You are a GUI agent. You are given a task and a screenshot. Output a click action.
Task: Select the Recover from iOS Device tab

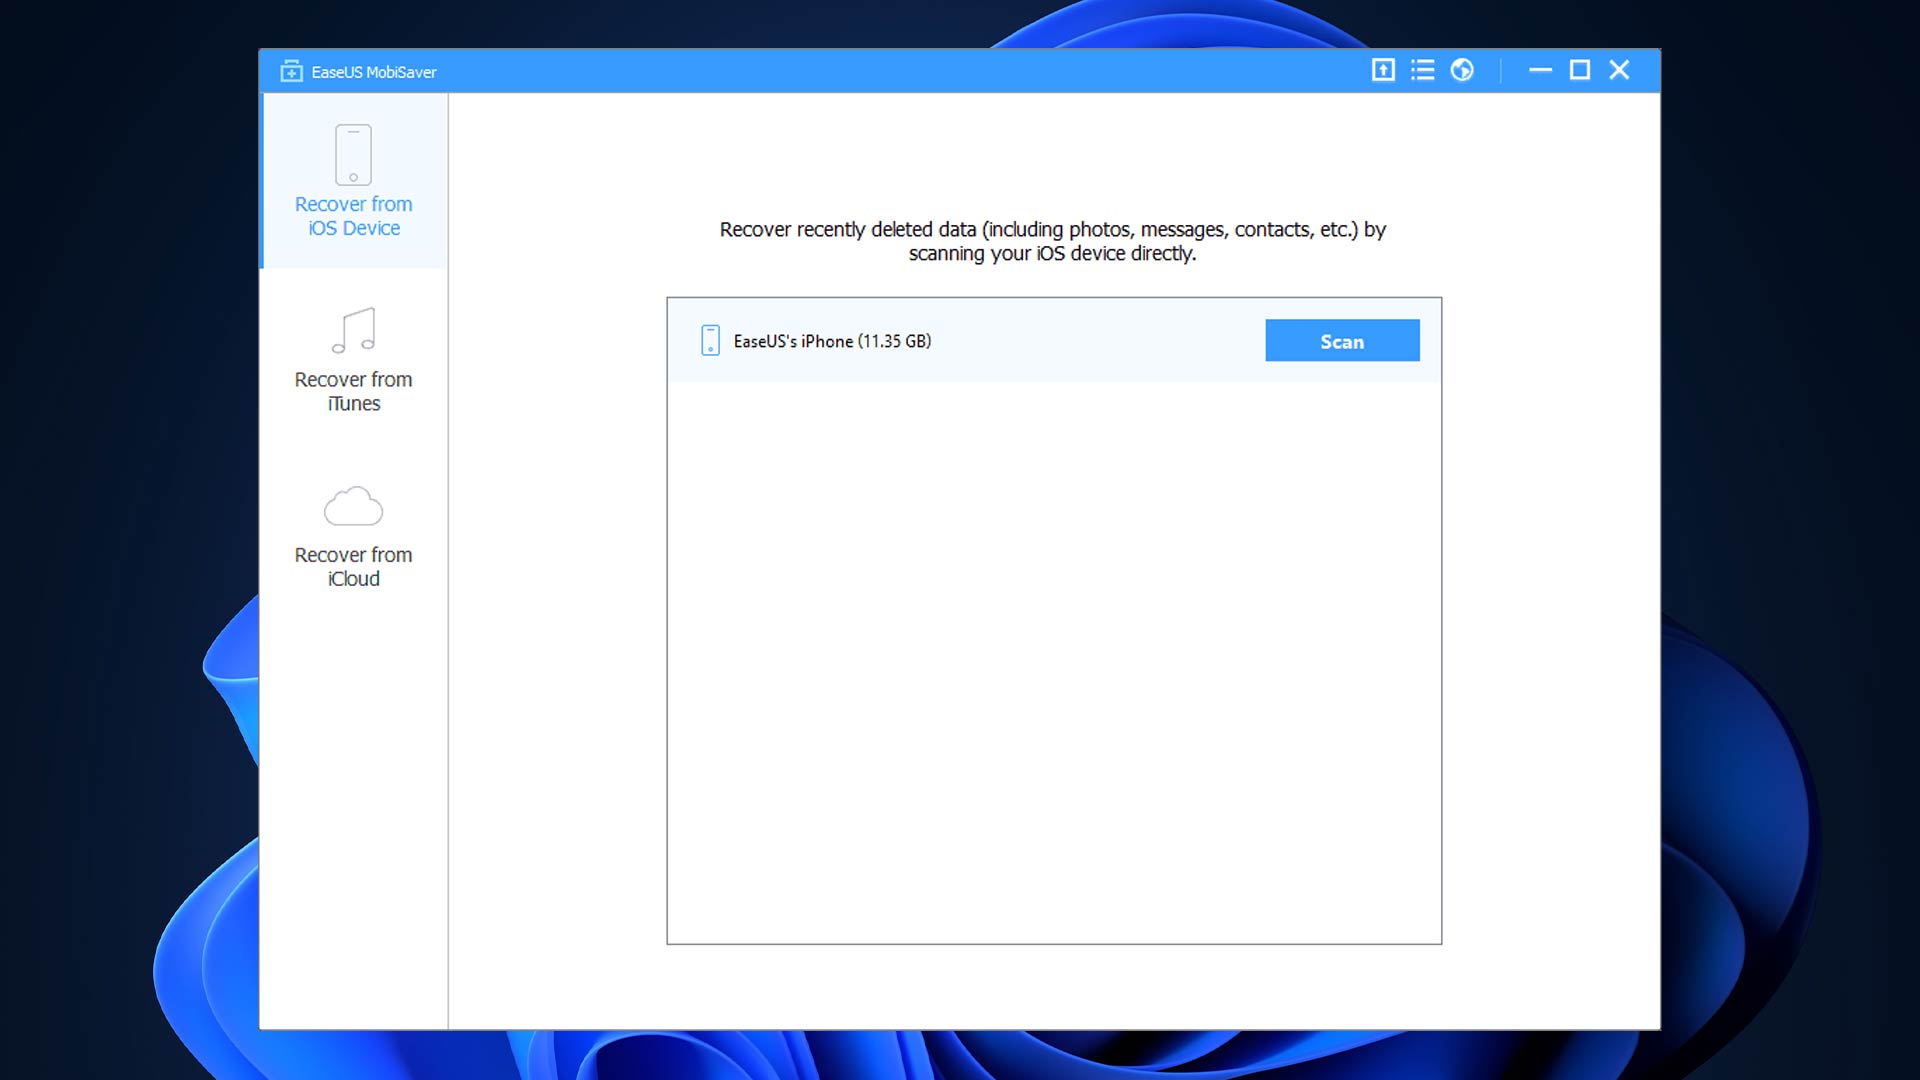[354, 181]
